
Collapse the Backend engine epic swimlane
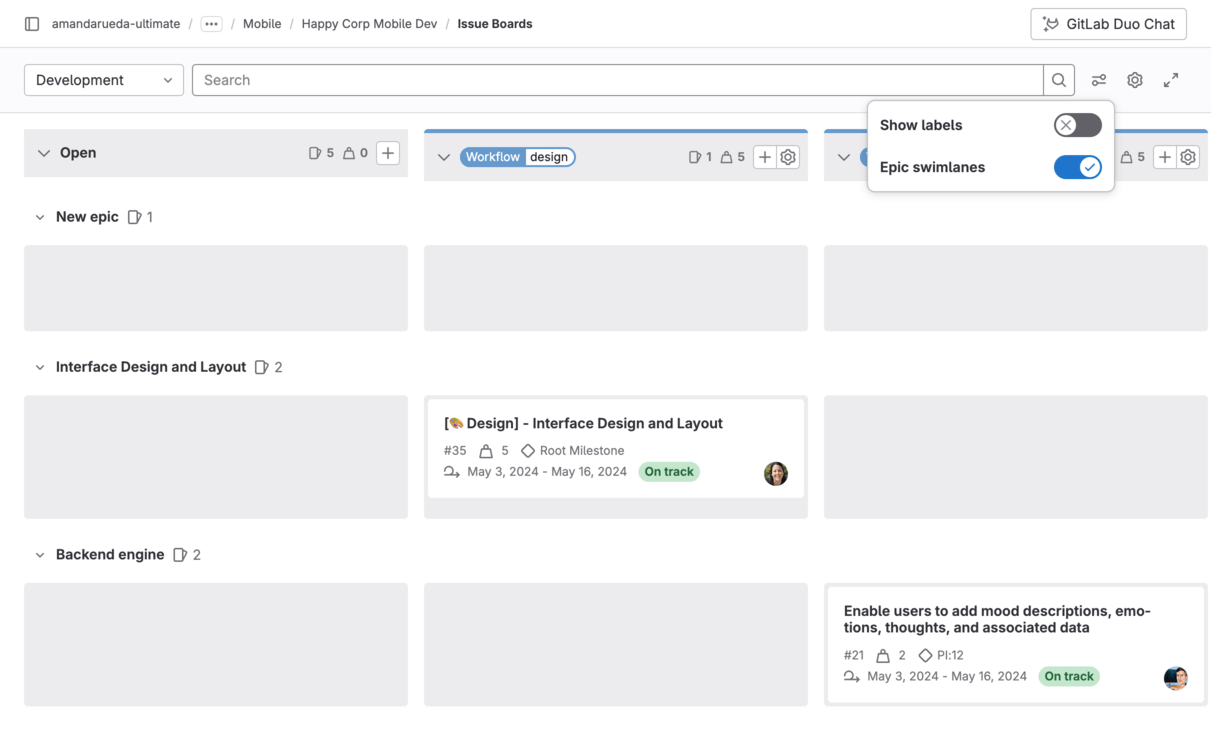pyautogui.click(x=40, y=555)
